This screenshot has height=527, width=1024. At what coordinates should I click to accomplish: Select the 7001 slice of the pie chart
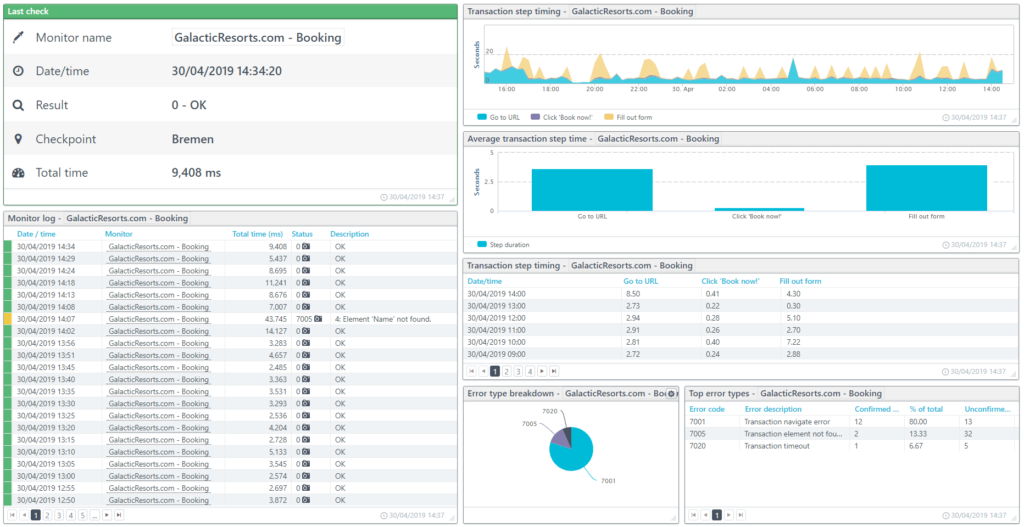point(575,455)
